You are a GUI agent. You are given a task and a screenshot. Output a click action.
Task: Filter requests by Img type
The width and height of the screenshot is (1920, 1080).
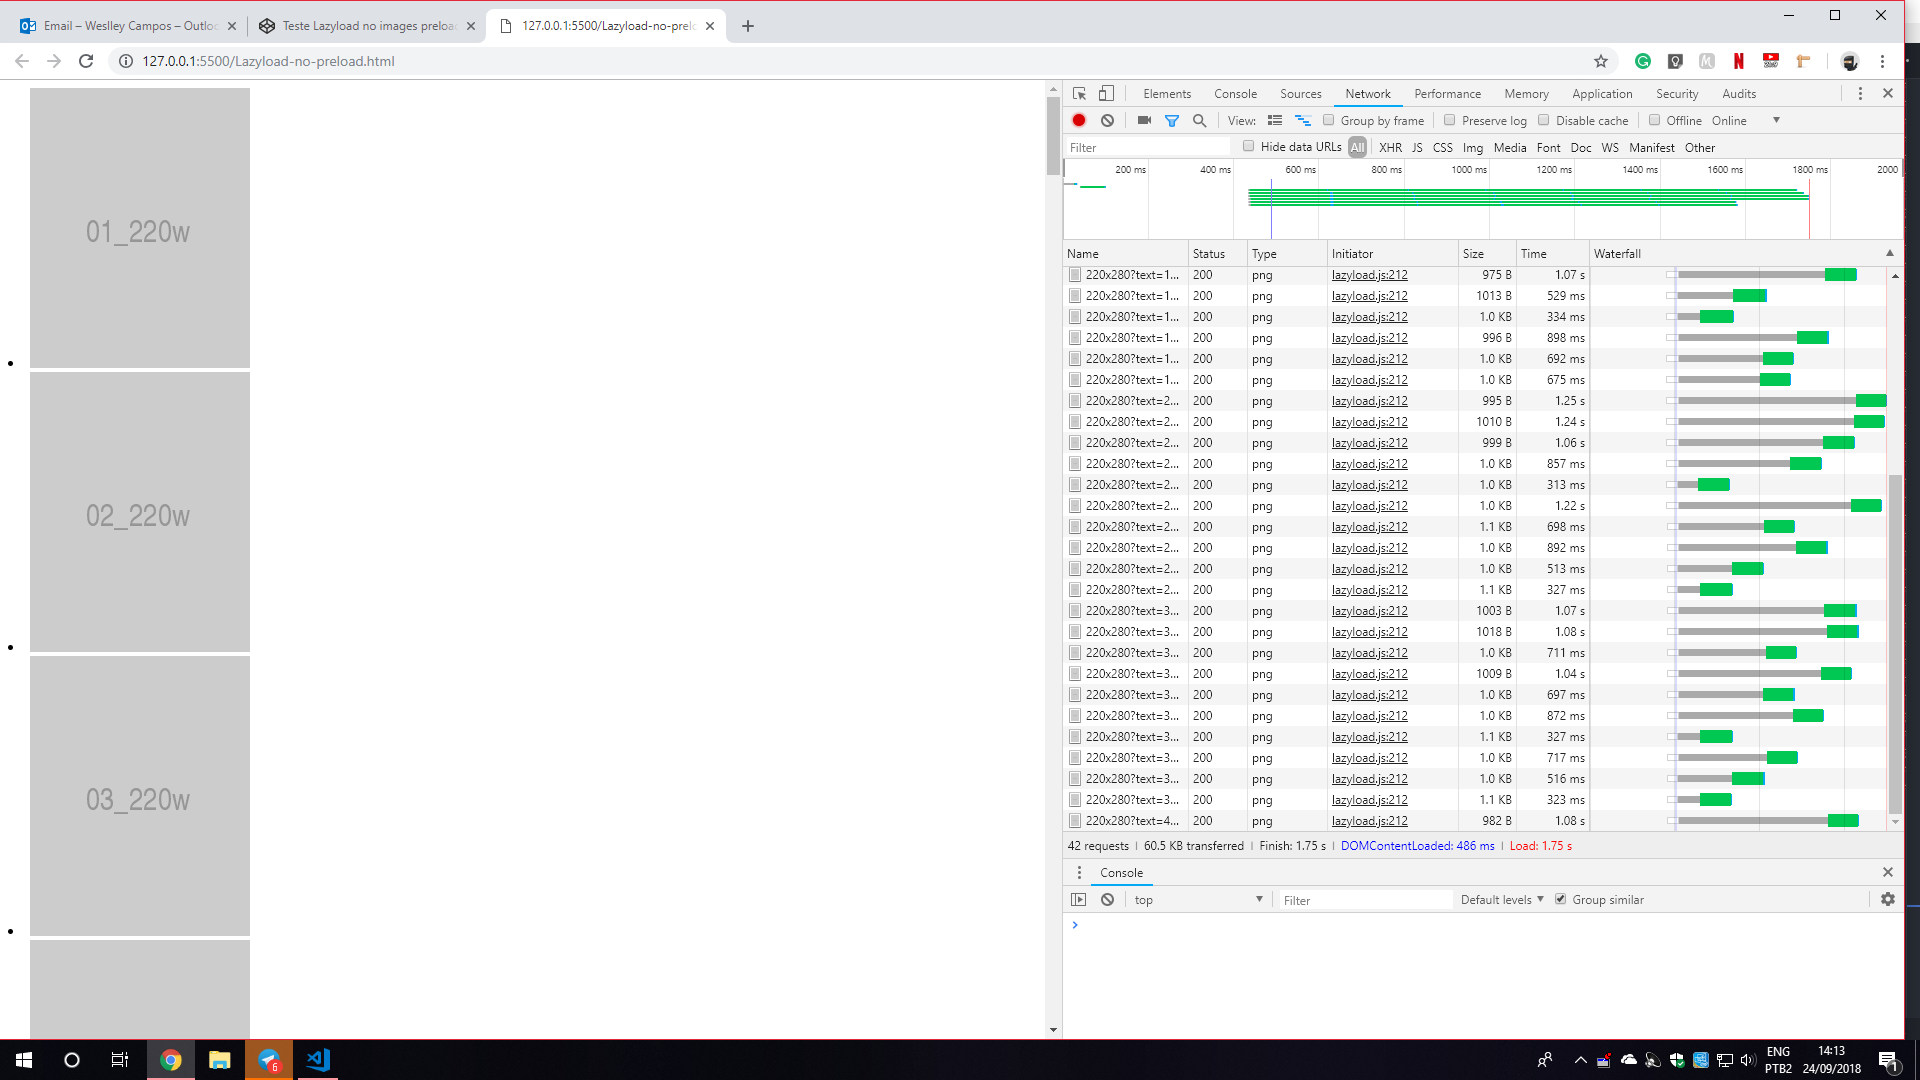pyautogui.click(x=1473, y=147)
